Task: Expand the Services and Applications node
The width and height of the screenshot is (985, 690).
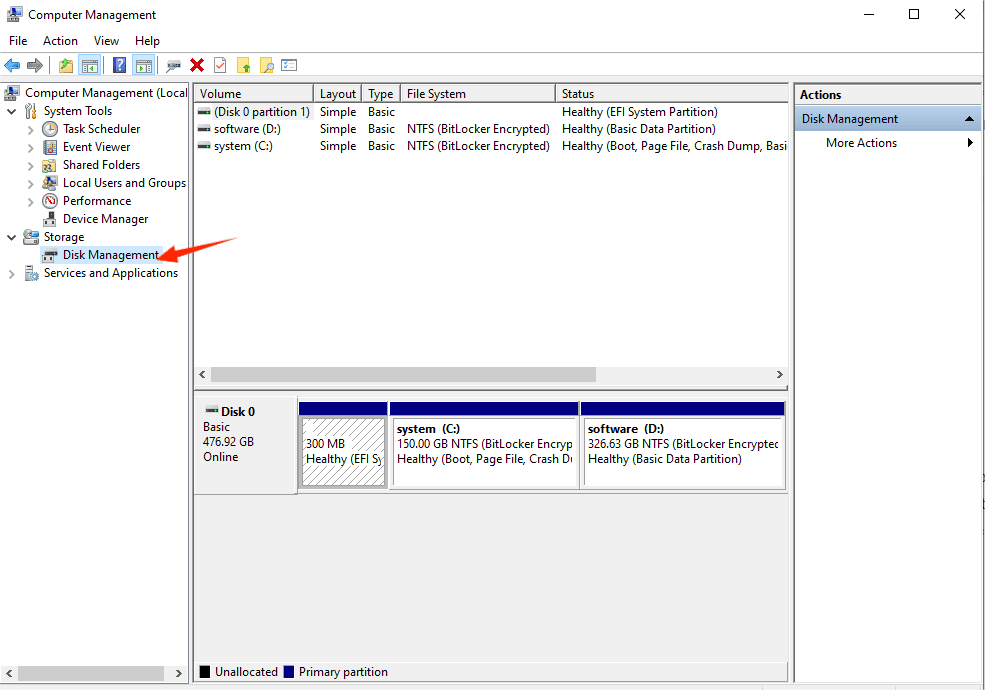Action: tap(12, 273)
